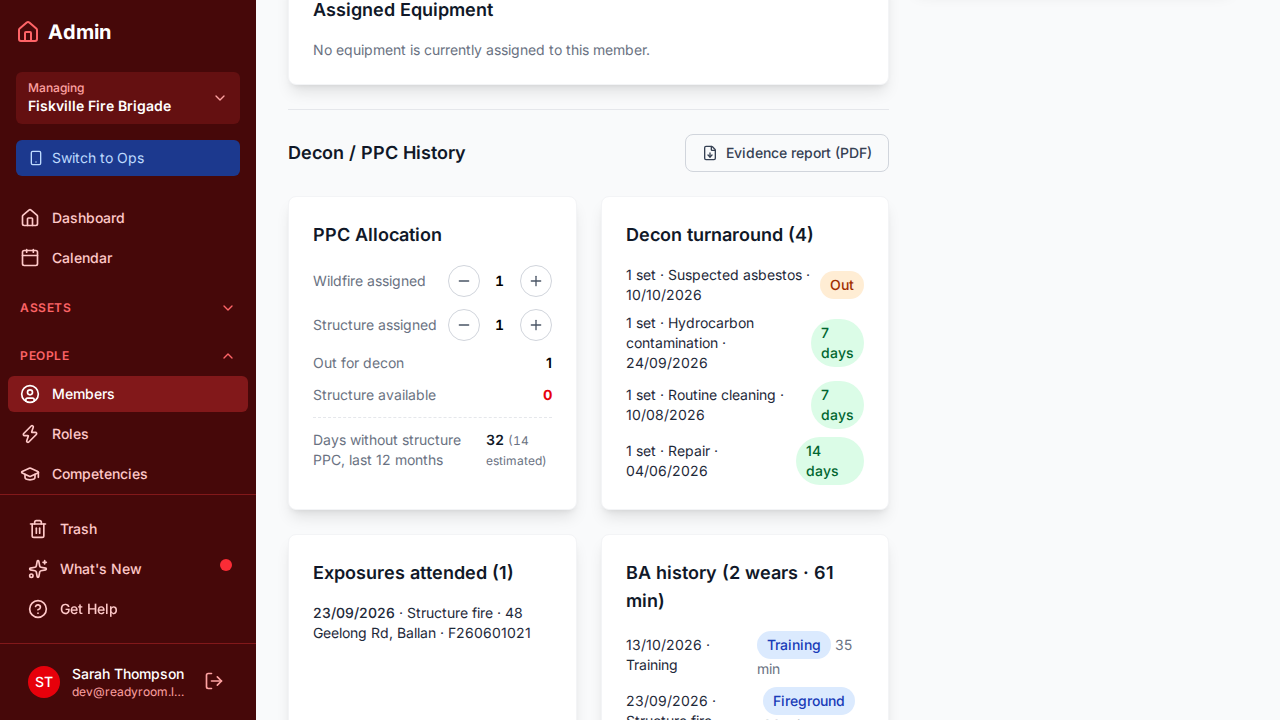
Task: Click the Training badge in BA history
Action: [794, 645]
